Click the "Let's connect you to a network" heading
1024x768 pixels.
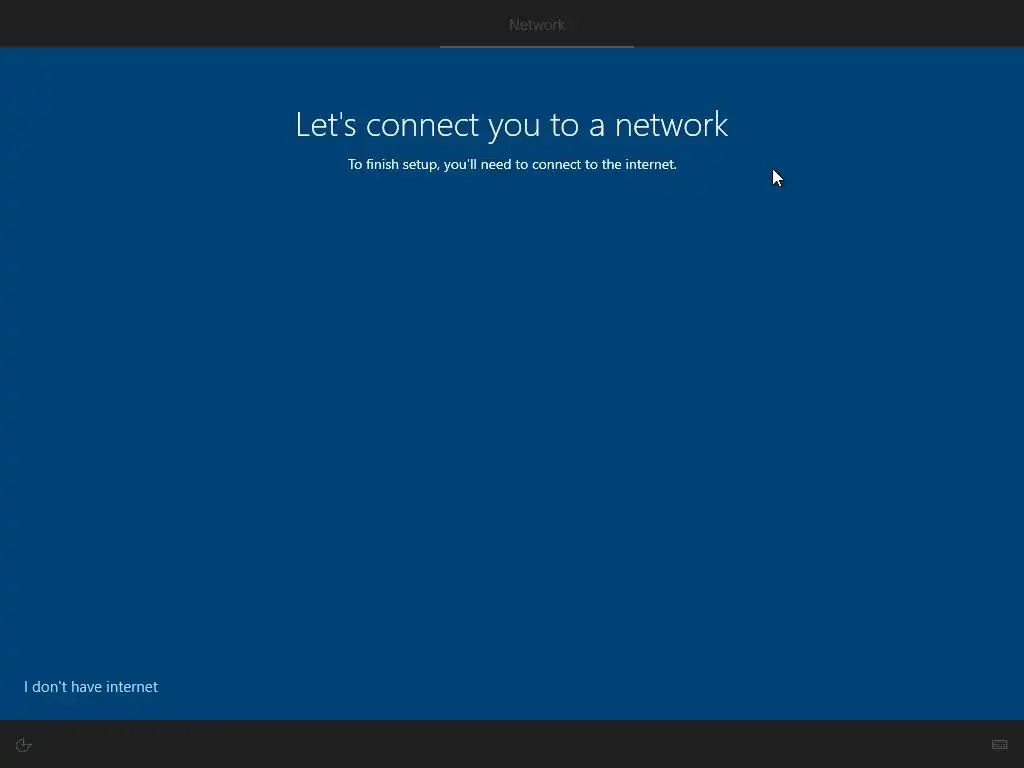coord(511,125)
